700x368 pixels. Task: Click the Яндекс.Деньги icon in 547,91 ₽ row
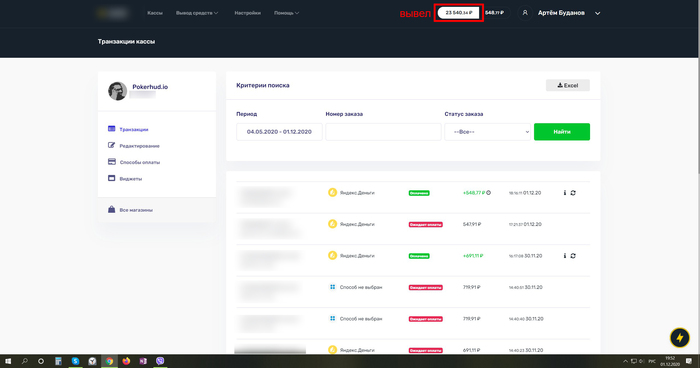332,224
